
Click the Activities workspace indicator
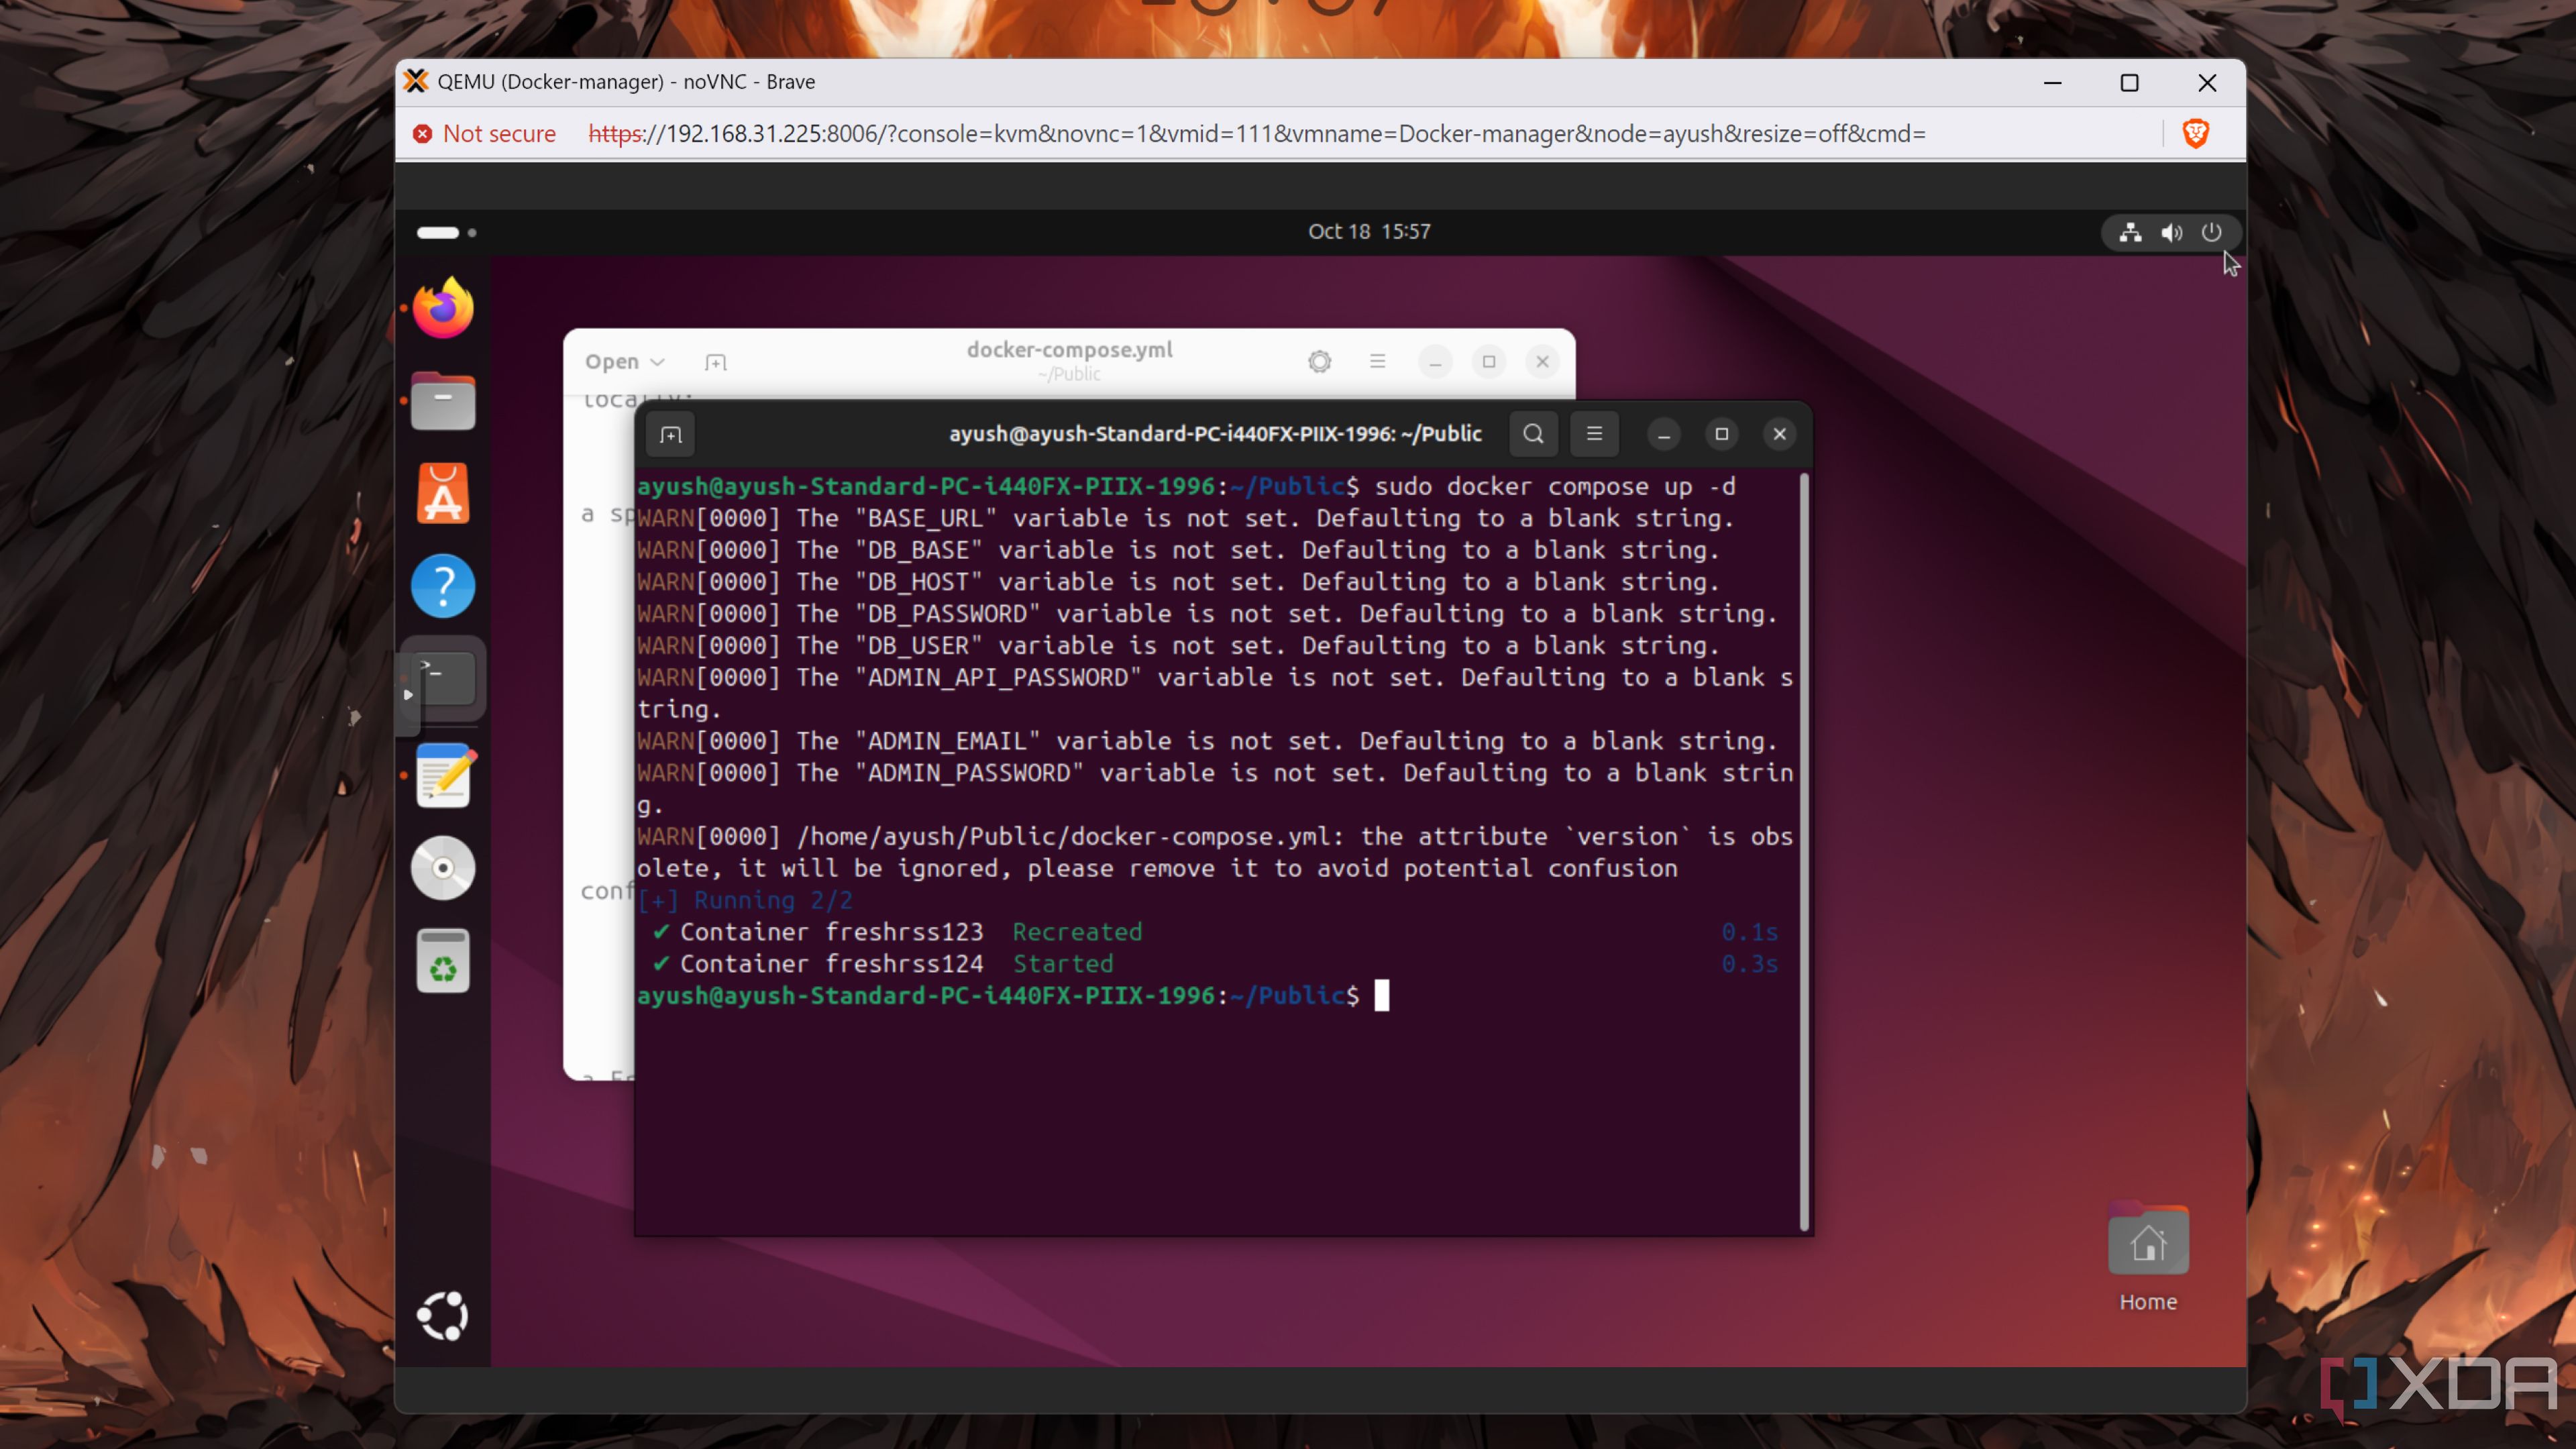point(446,232)
